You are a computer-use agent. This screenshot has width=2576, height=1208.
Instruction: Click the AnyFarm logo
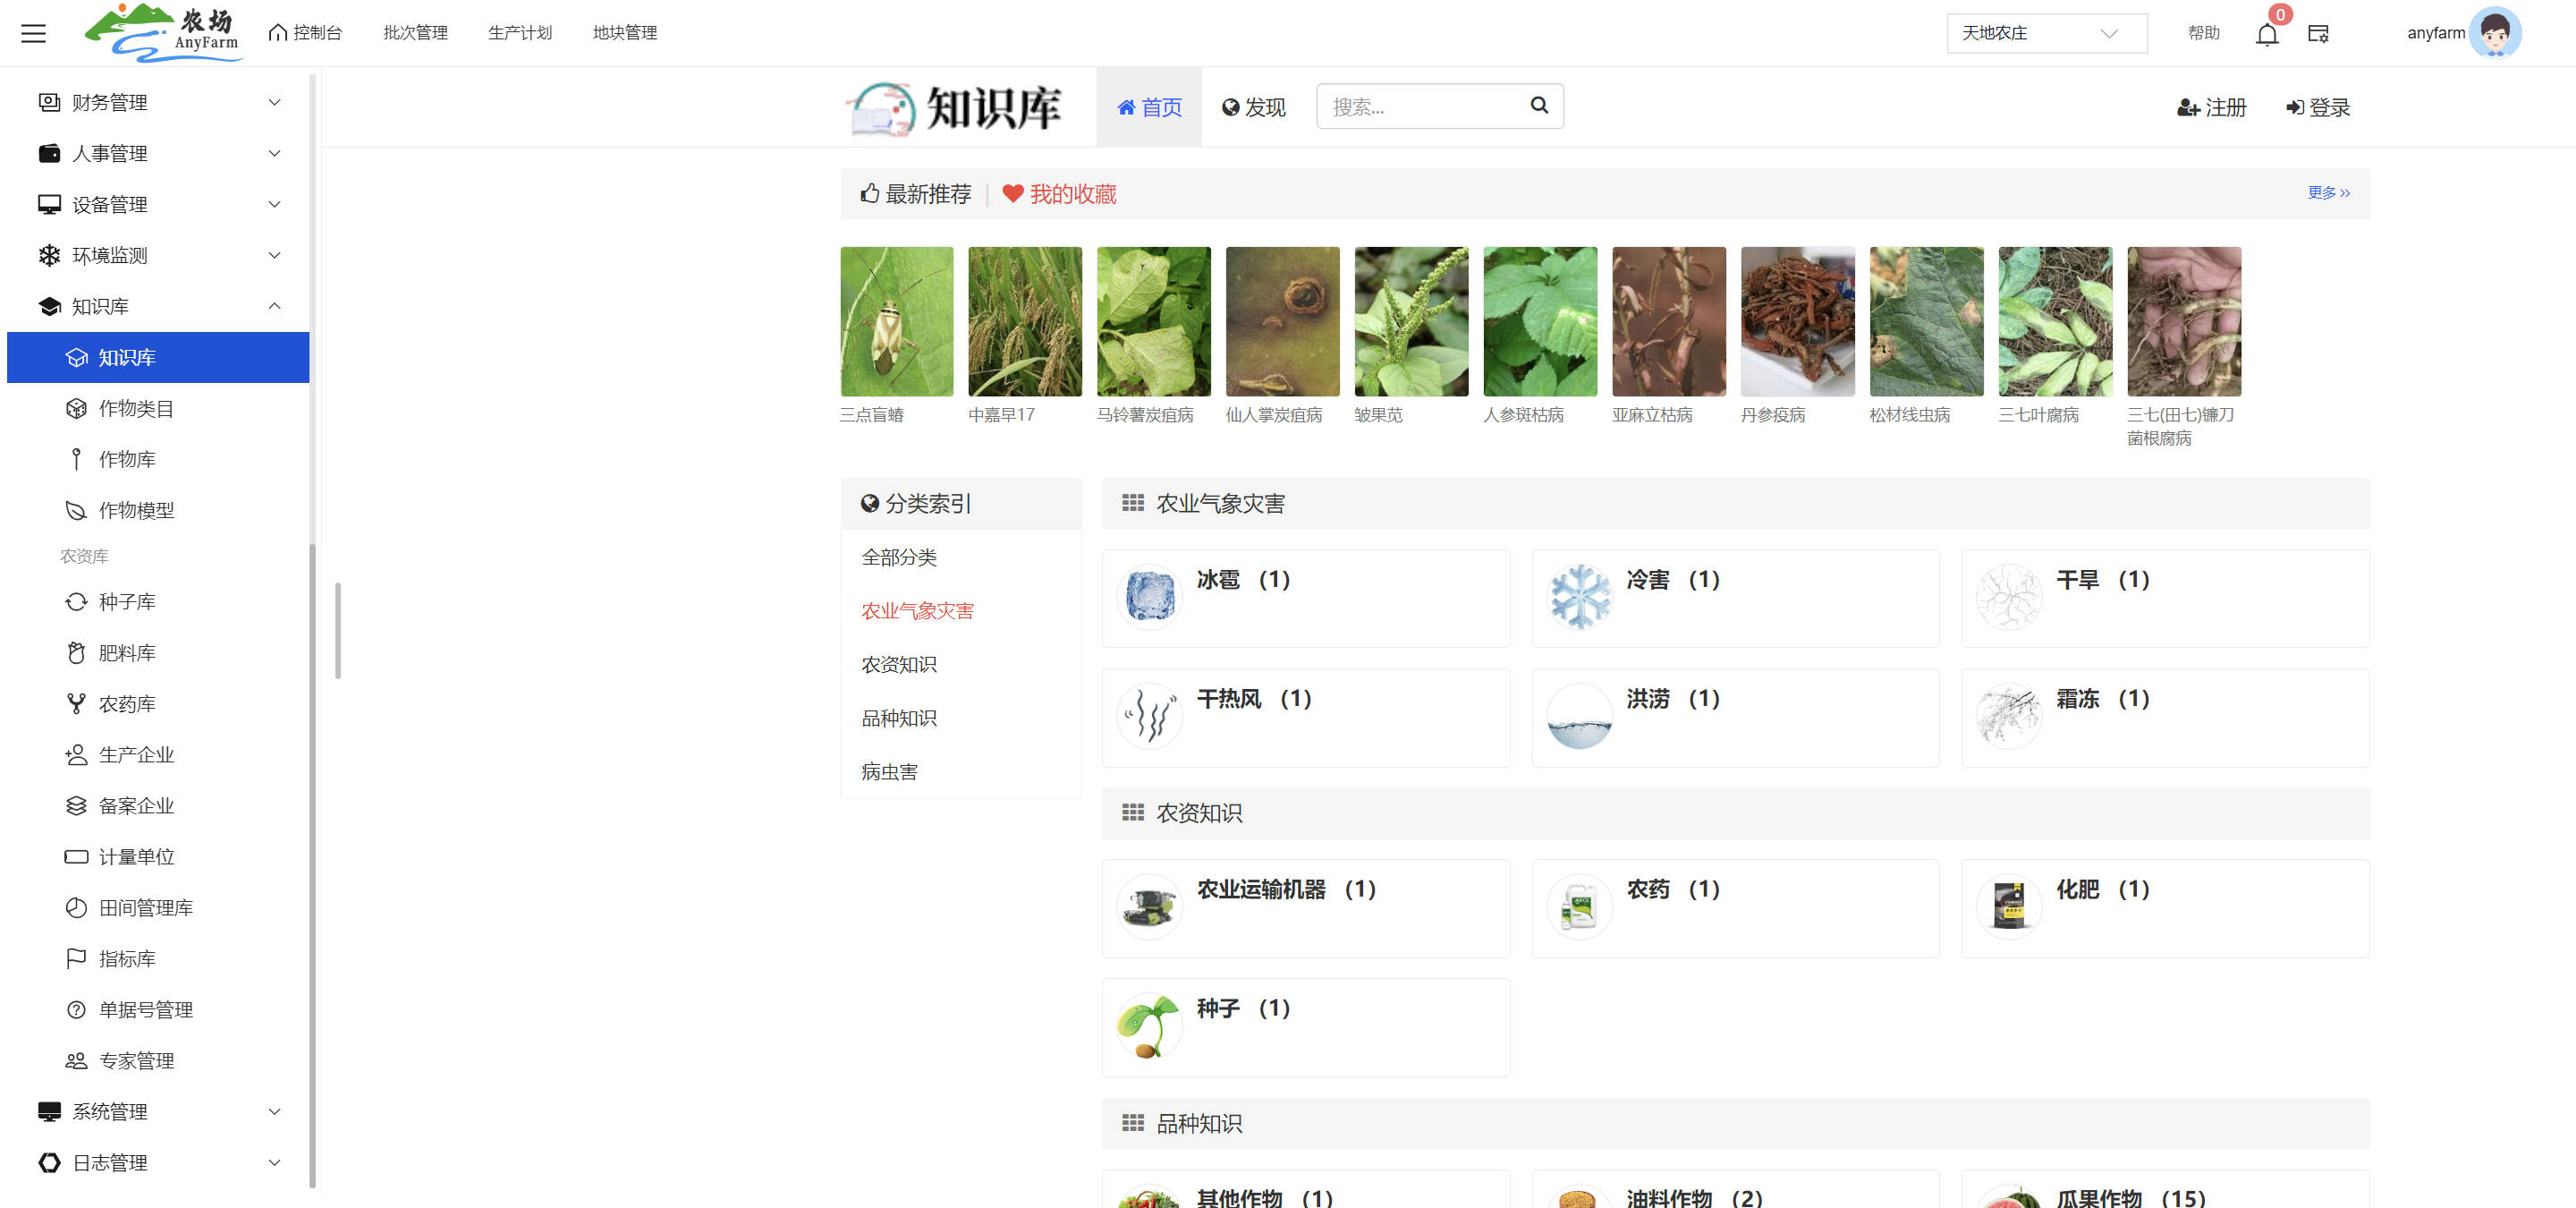click(164, 33)
